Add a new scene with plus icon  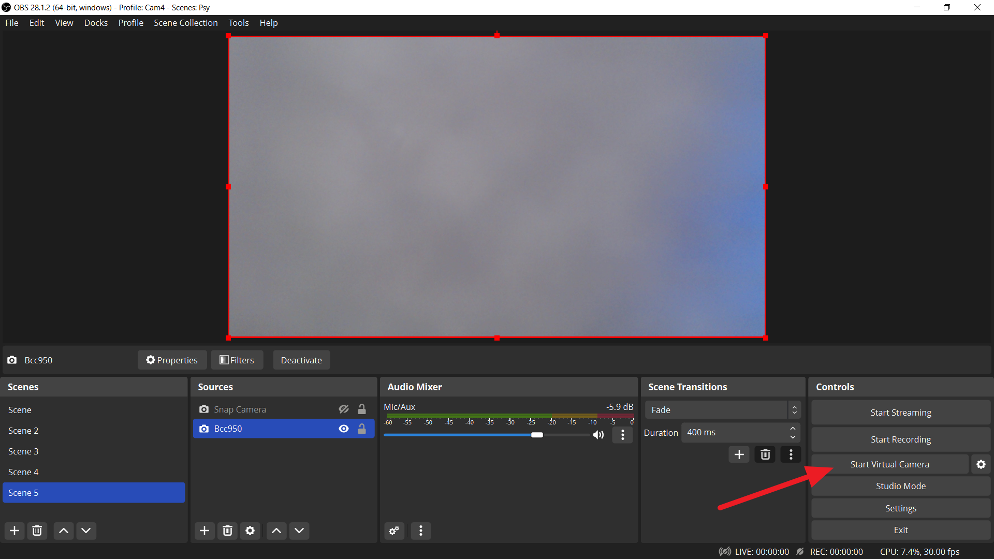[x=14, y=530]
